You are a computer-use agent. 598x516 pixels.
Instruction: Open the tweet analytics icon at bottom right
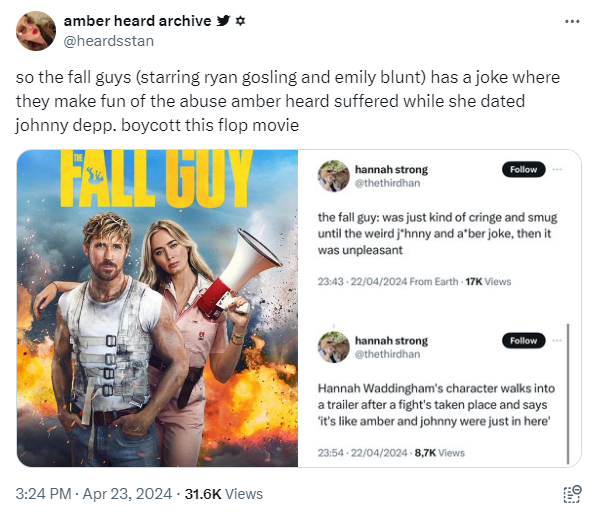pos(572,494)
